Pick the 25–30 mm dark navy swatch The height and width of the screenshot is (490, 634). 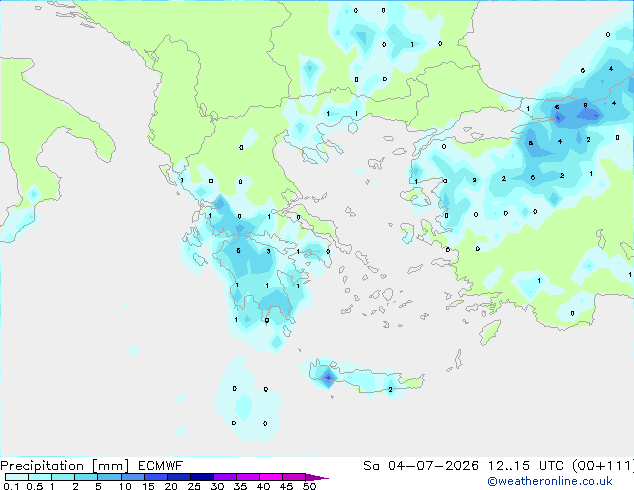click(202, 477)
